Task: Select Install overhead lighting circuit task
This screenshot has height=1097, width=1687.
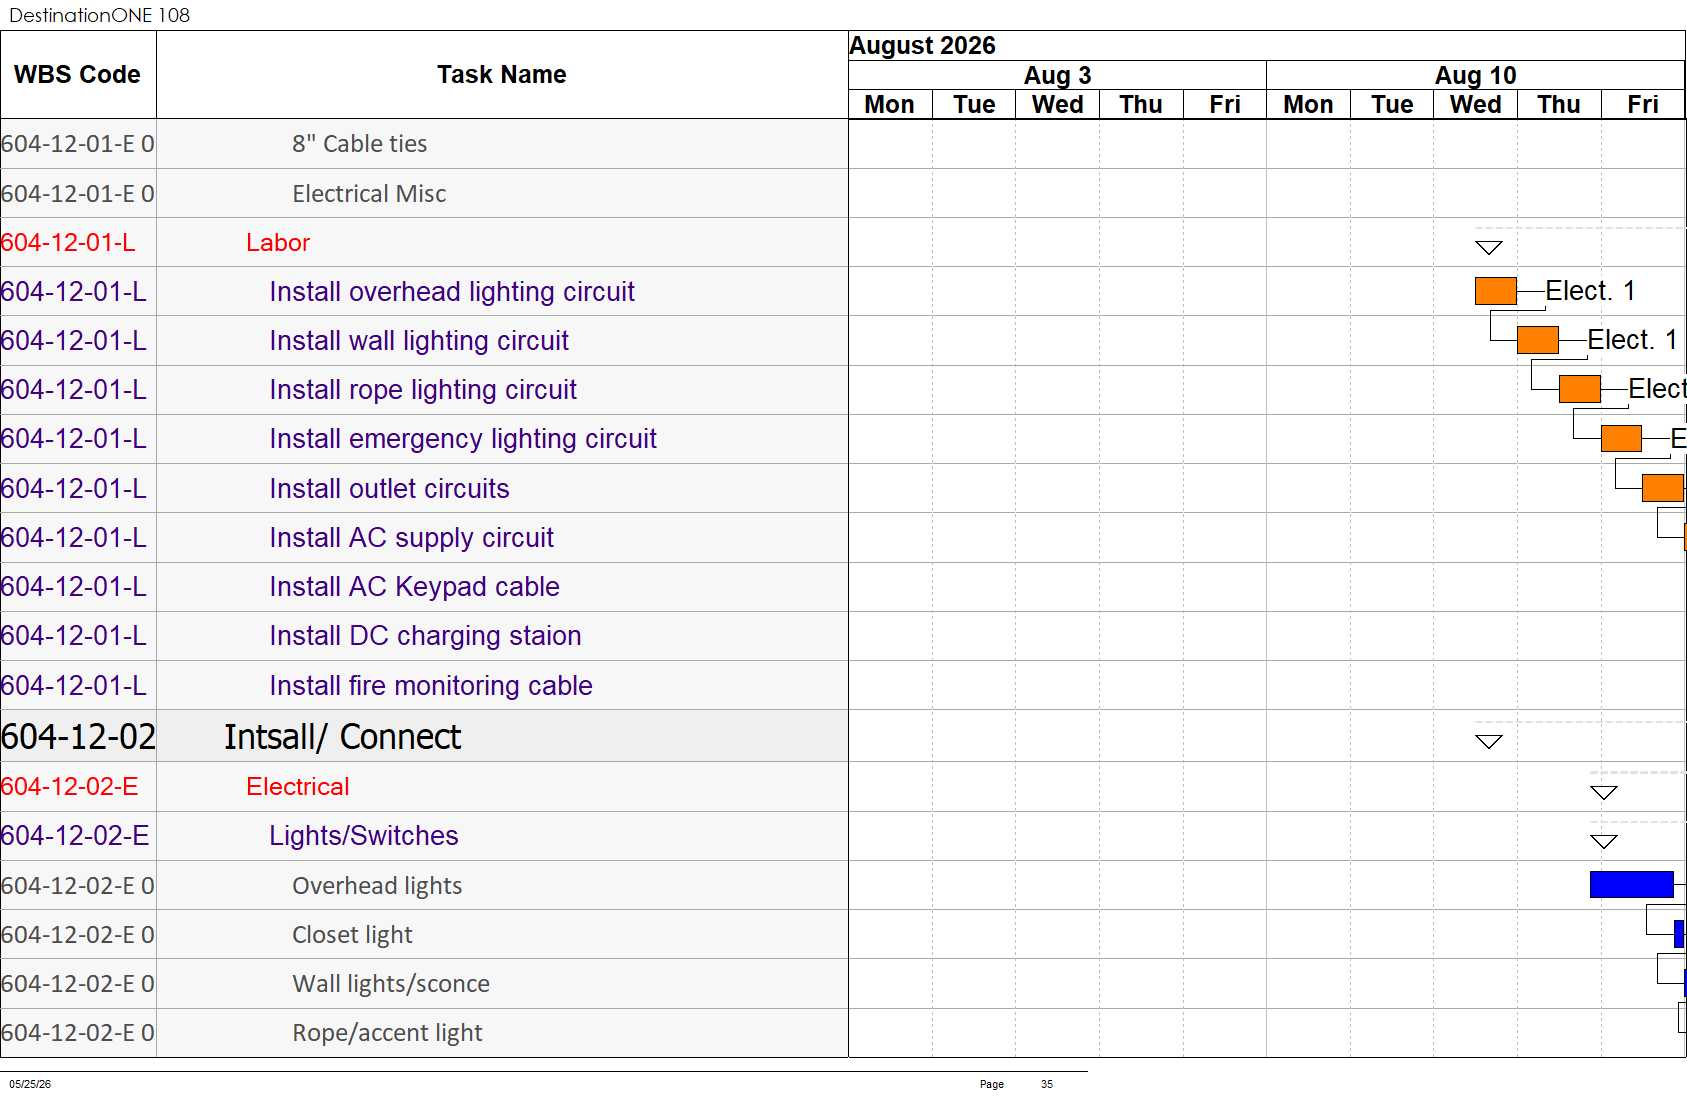Action: point(452,292)
